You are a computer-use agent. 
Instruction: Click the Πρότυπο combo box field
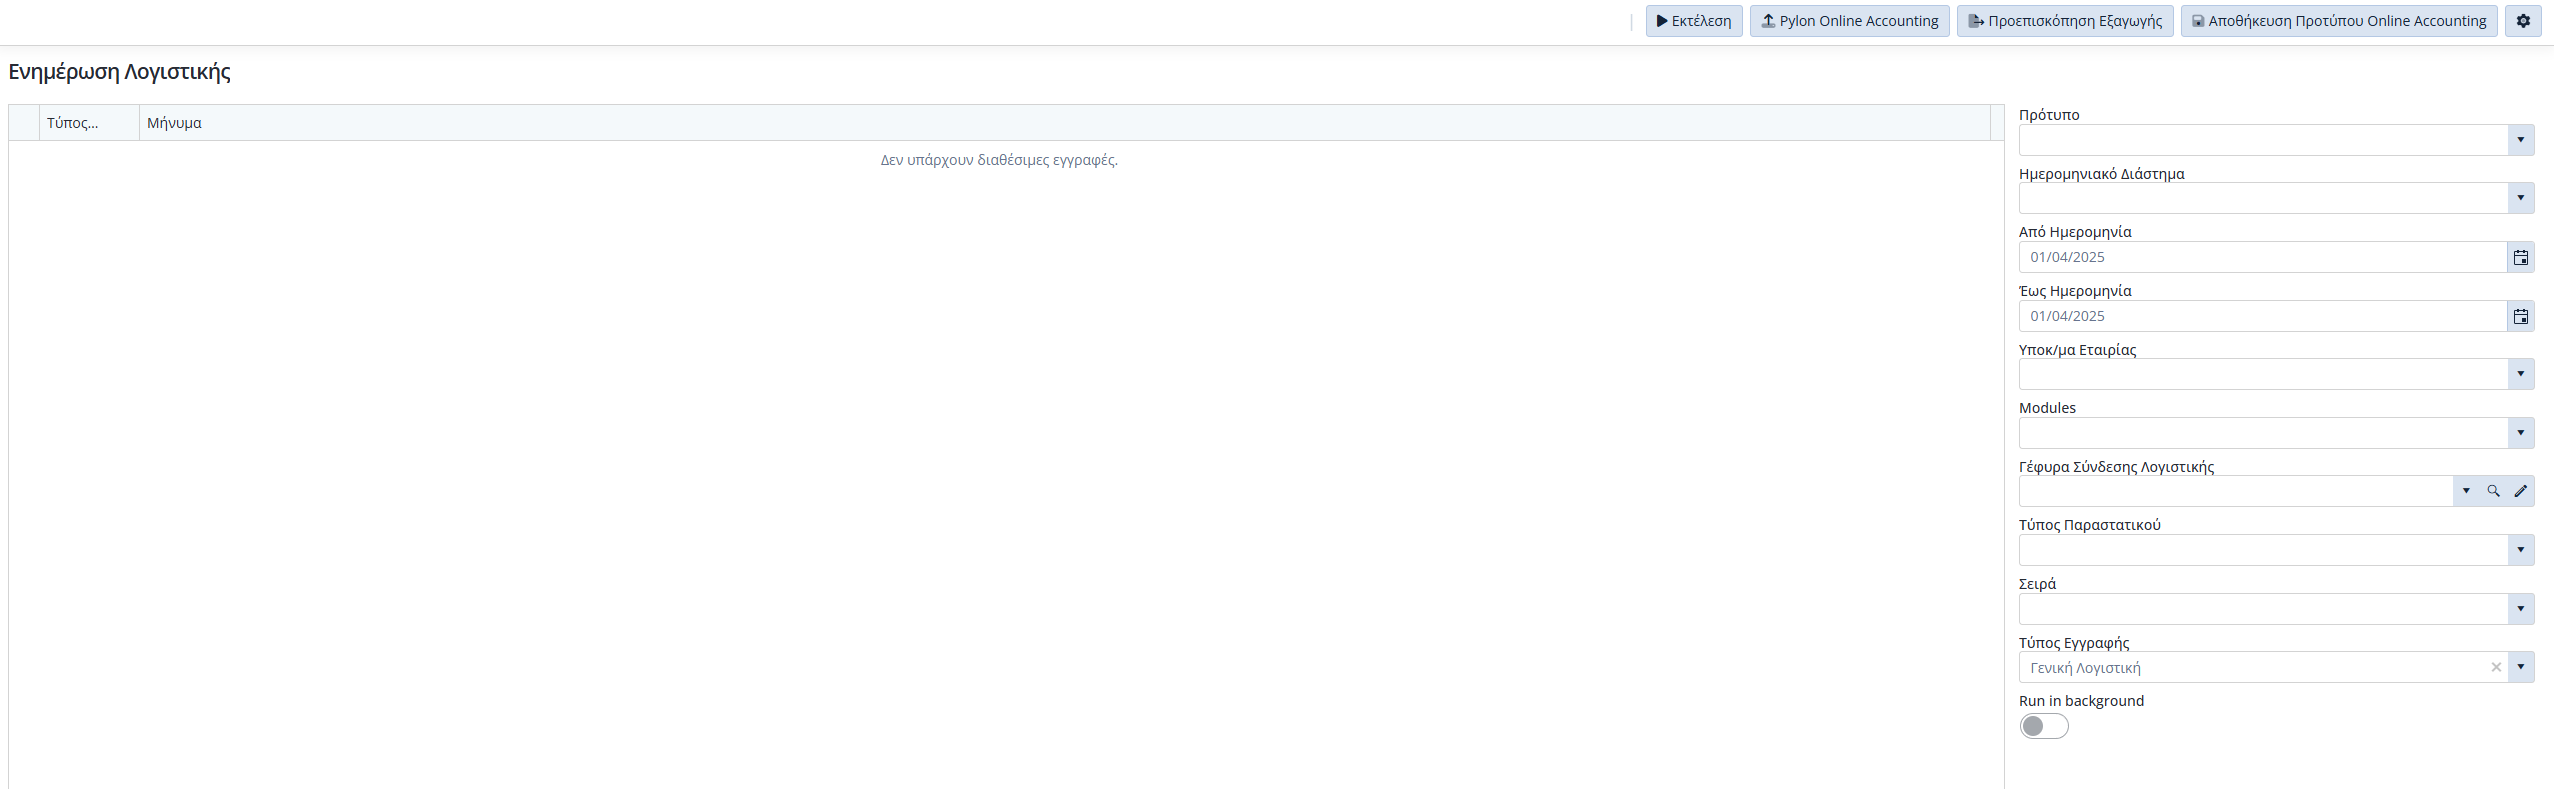[2263, 140]
